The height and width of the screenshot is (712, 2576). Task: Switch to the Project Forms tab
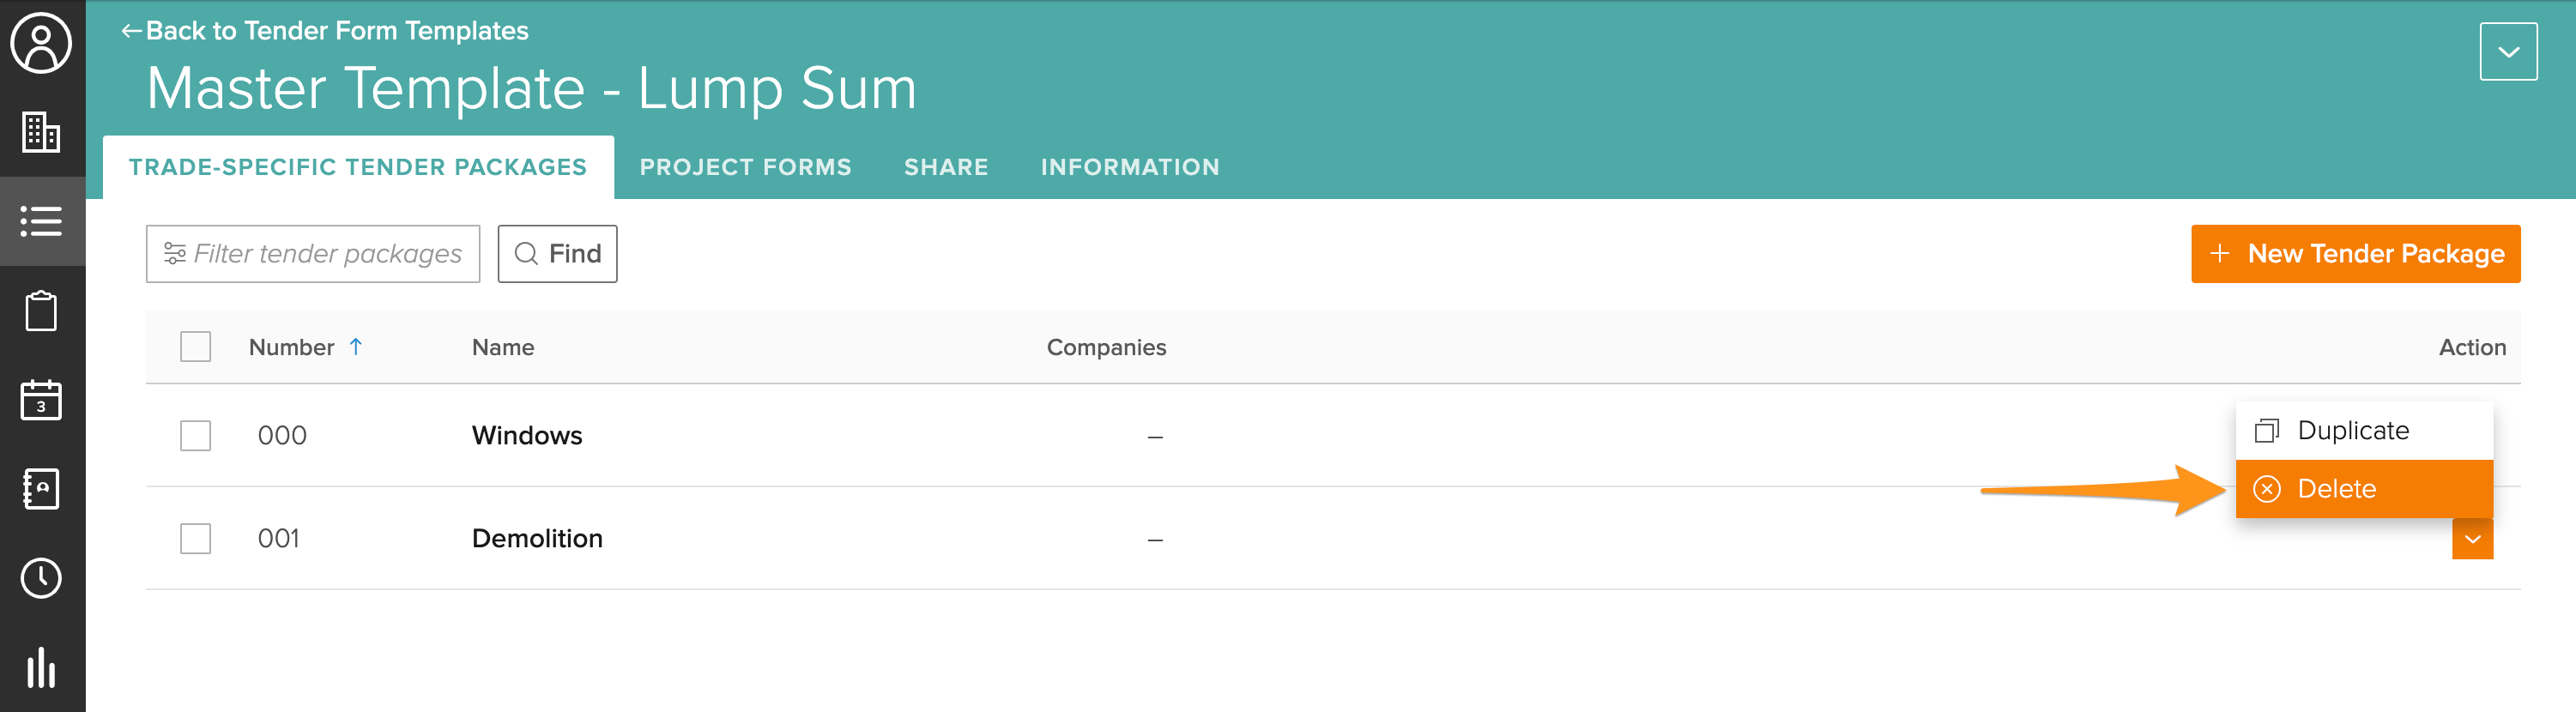tap(746, 167)
